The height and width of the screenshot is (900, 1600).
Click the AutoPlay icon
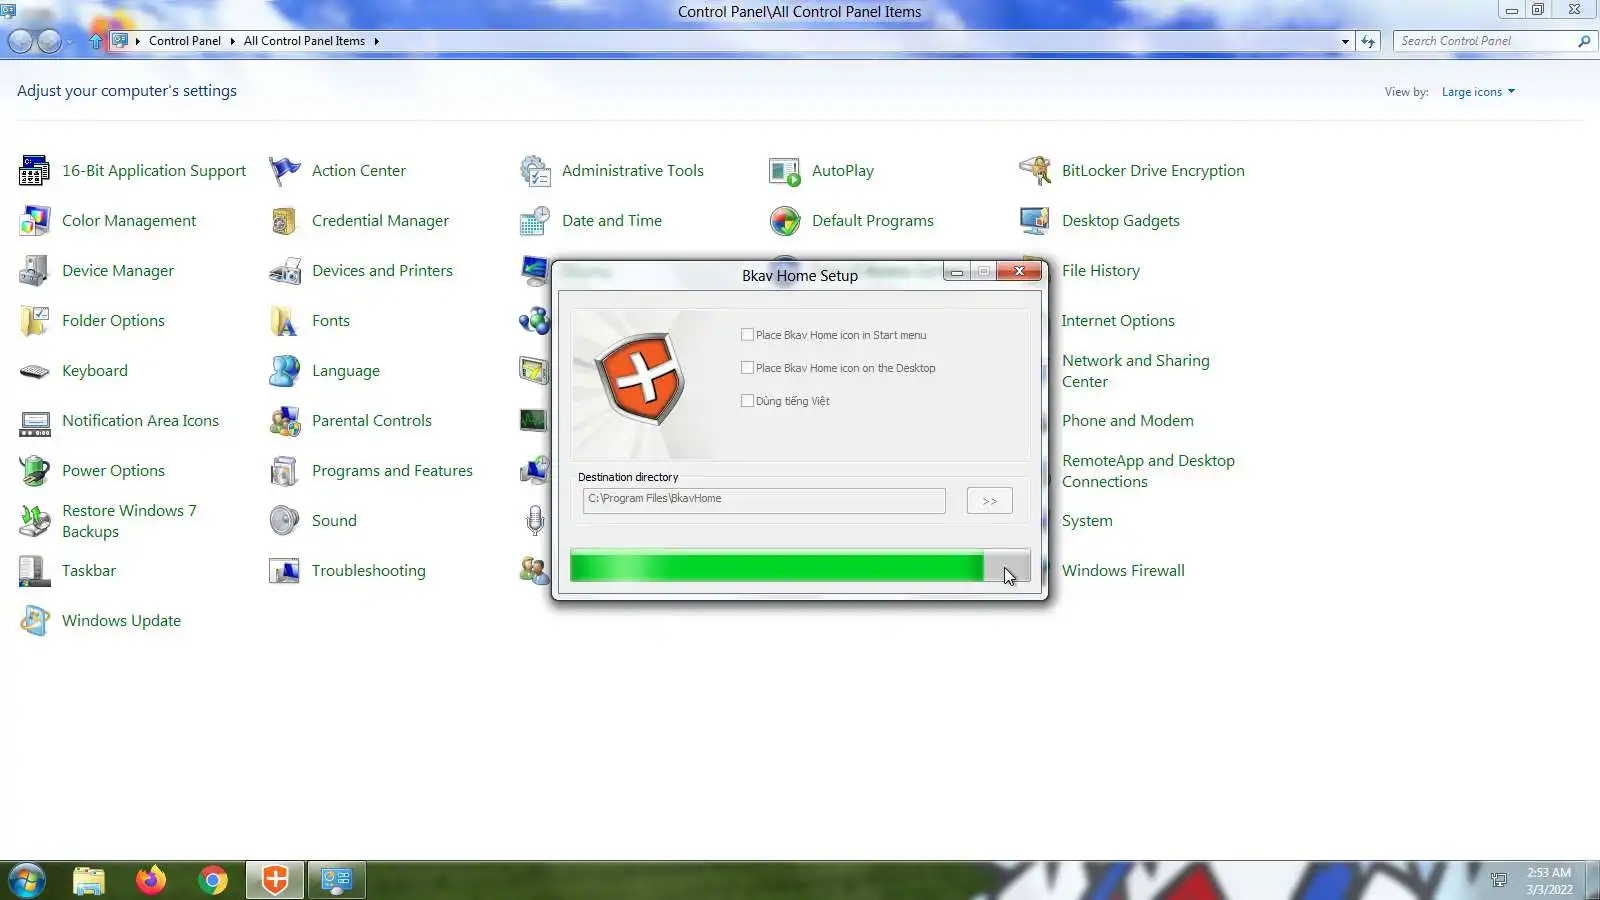coord(784,171)
